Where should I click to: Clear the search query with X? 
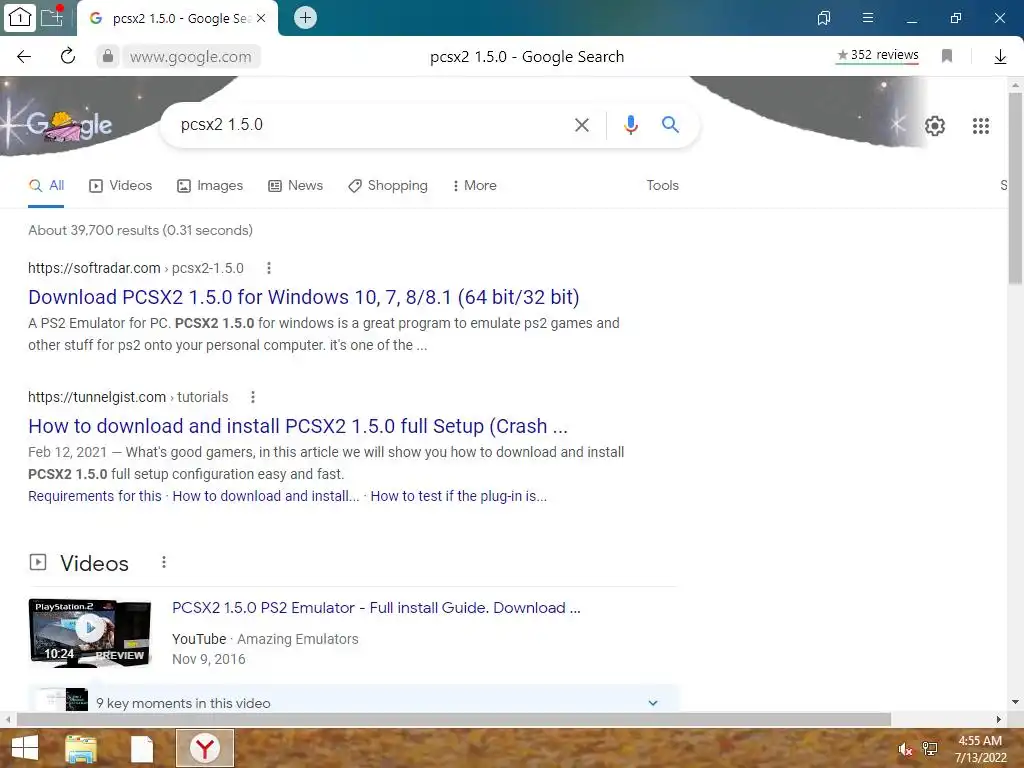click(581, 125)
